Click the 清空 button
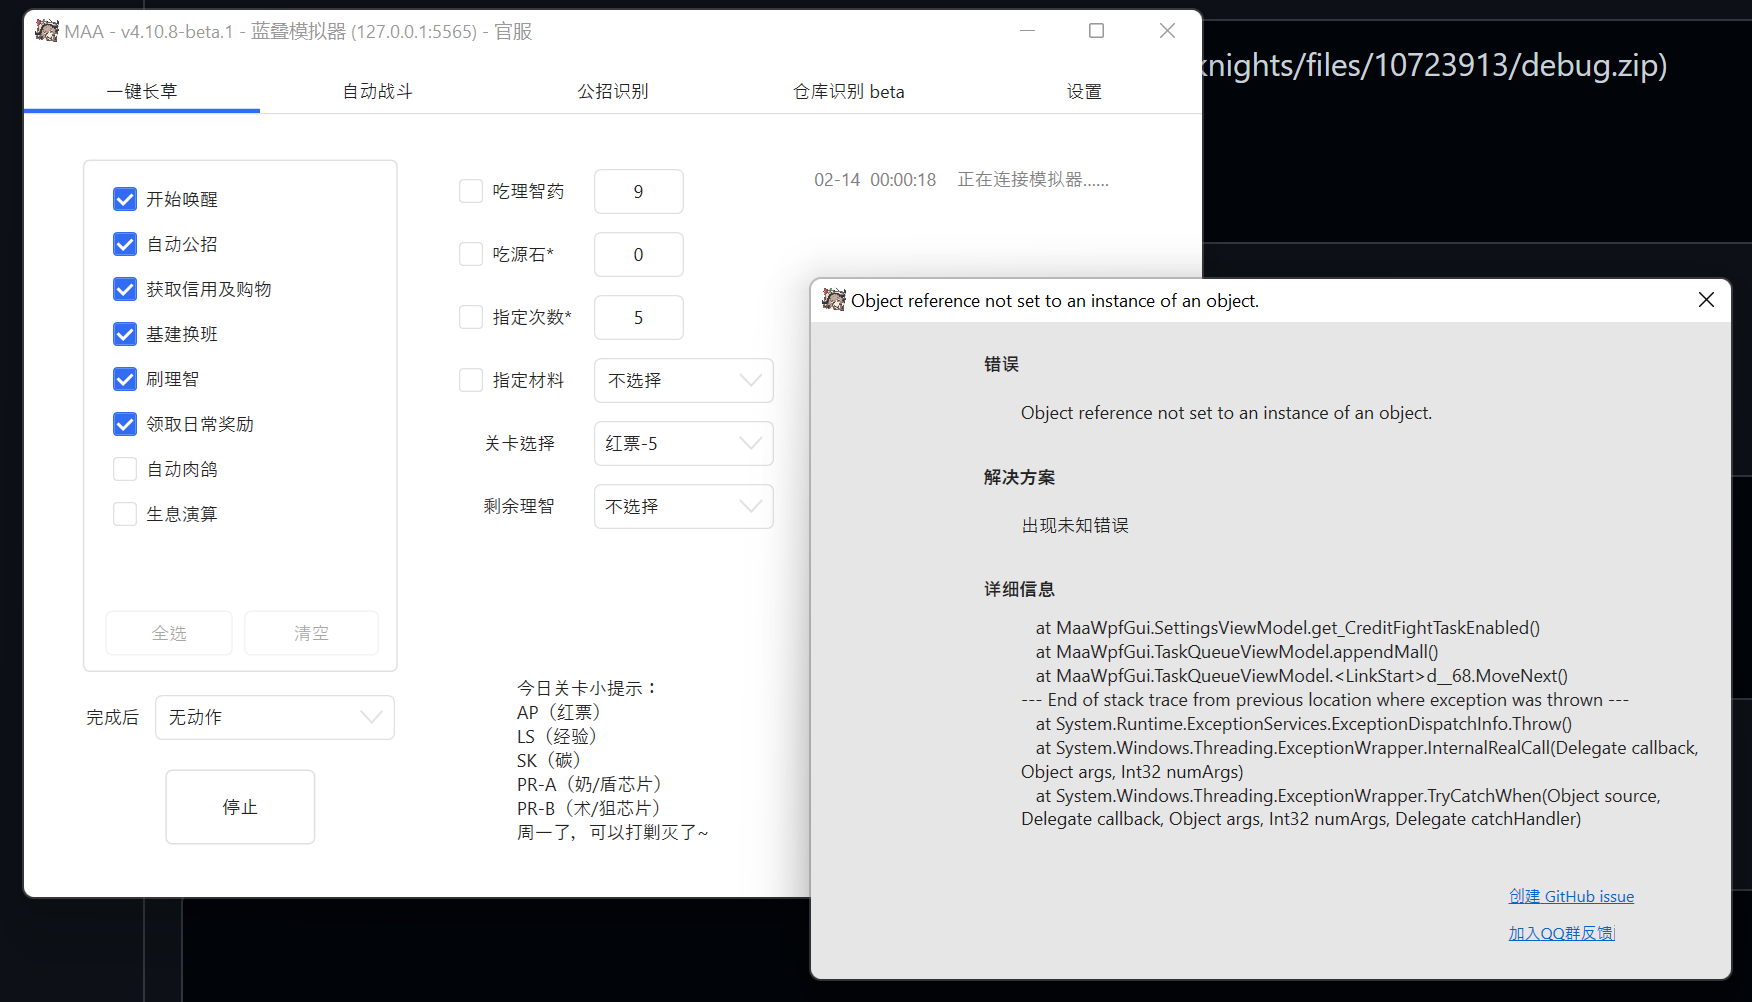 click(x=311, y=632)
